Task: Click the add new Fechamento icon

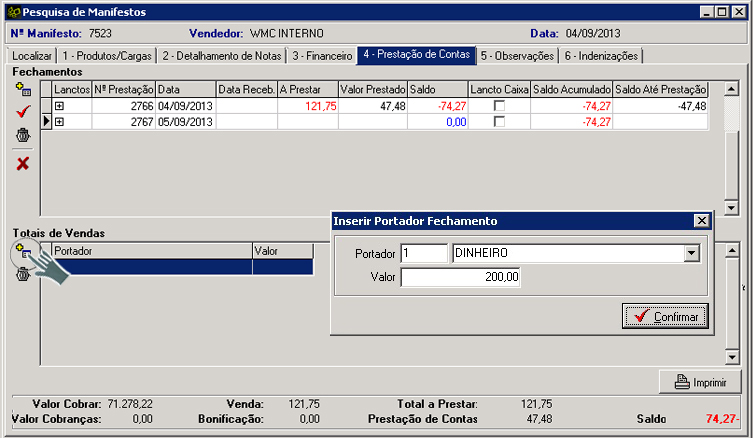Action: click(x=23, y=89)
